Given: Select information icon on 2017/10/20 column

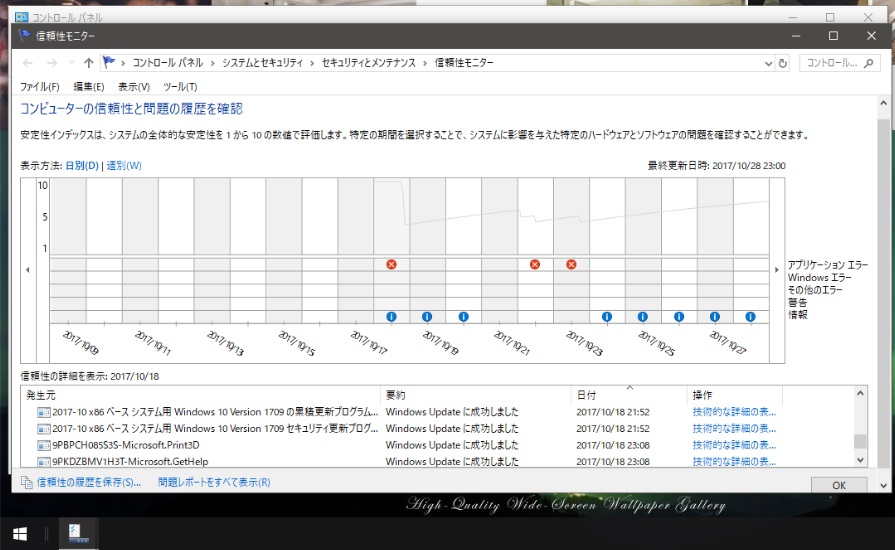Looking at the screenshot, I should tap(463, 317).
